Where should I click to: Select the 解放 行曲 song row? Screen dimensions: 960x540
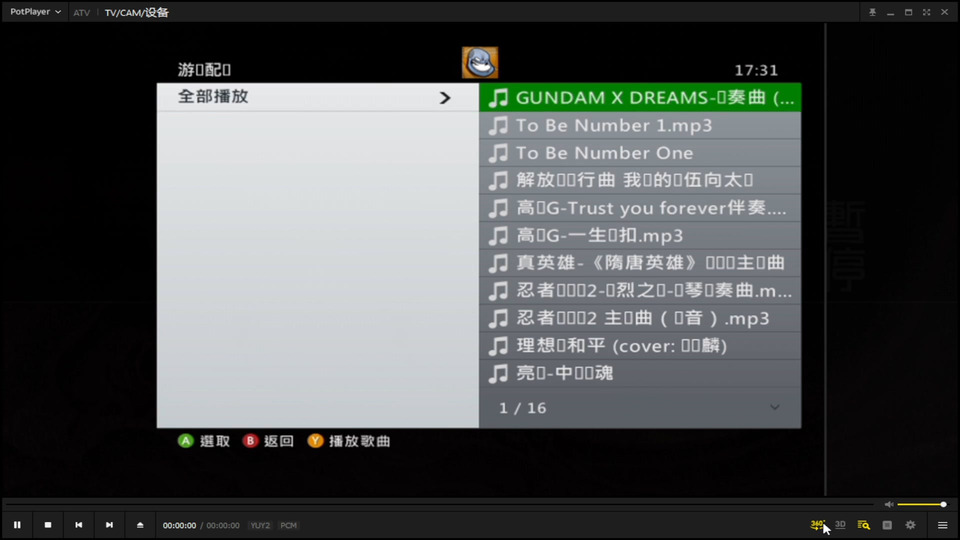(x=640, y=181)
